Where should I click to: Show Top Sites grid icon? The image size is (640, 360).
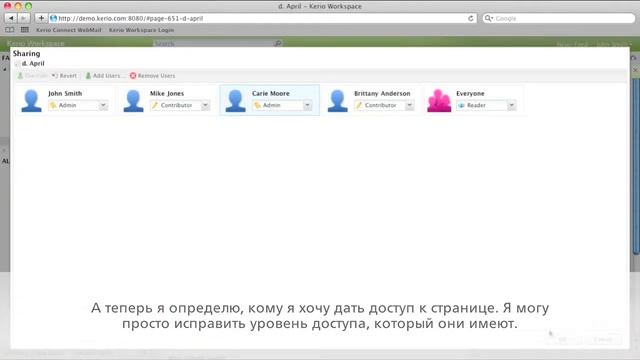pyautogui.click(x=24, y=30)
